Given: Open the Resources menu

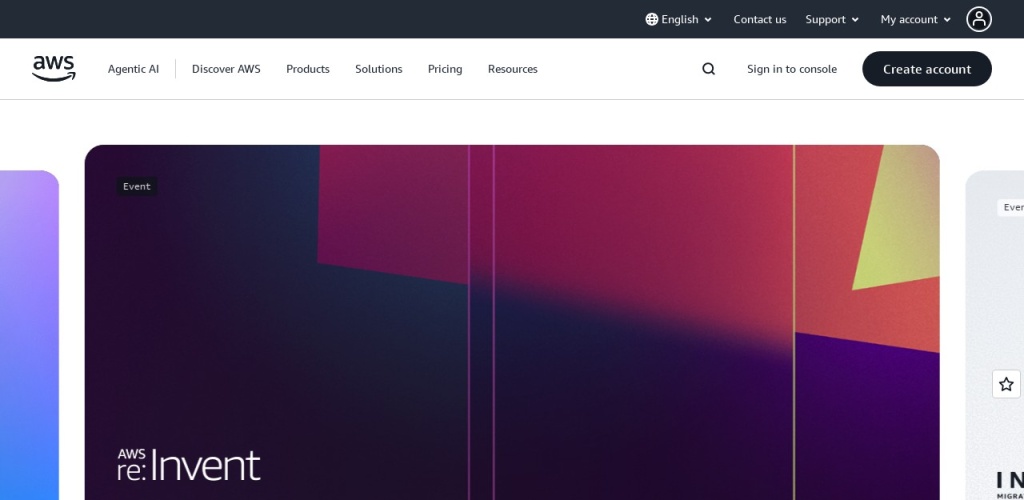Looking at the screenshot, I should pos(513,69).
